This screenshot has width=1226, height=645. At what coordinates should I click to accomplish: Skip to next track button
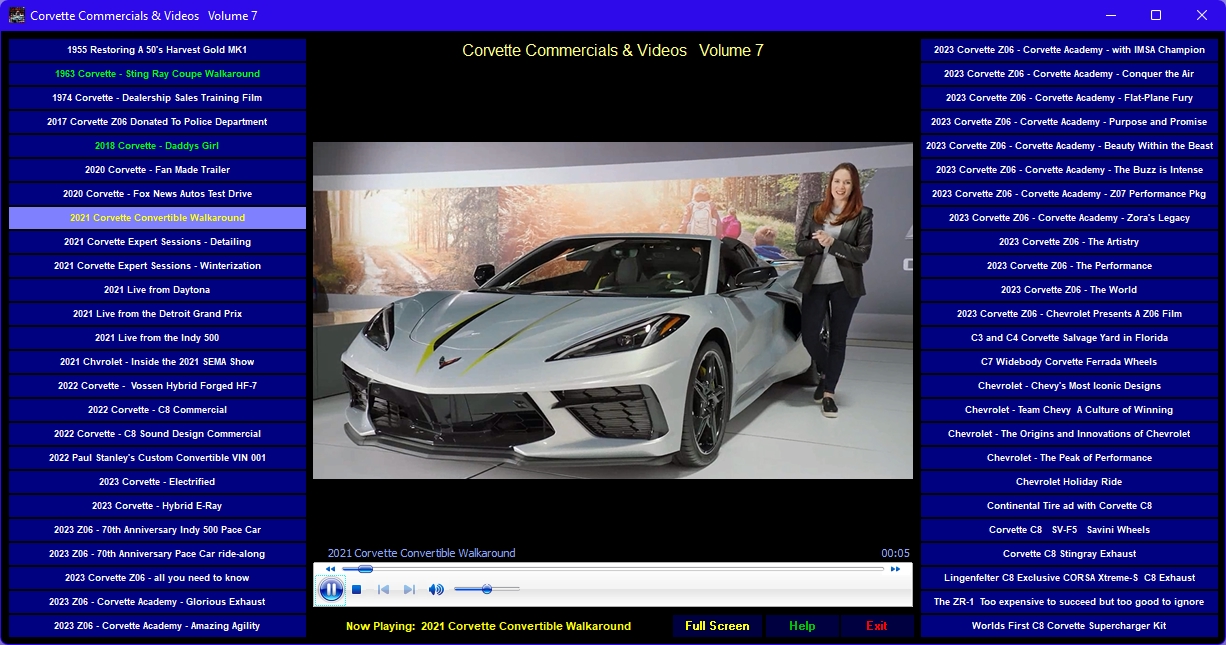click(409, 590)
